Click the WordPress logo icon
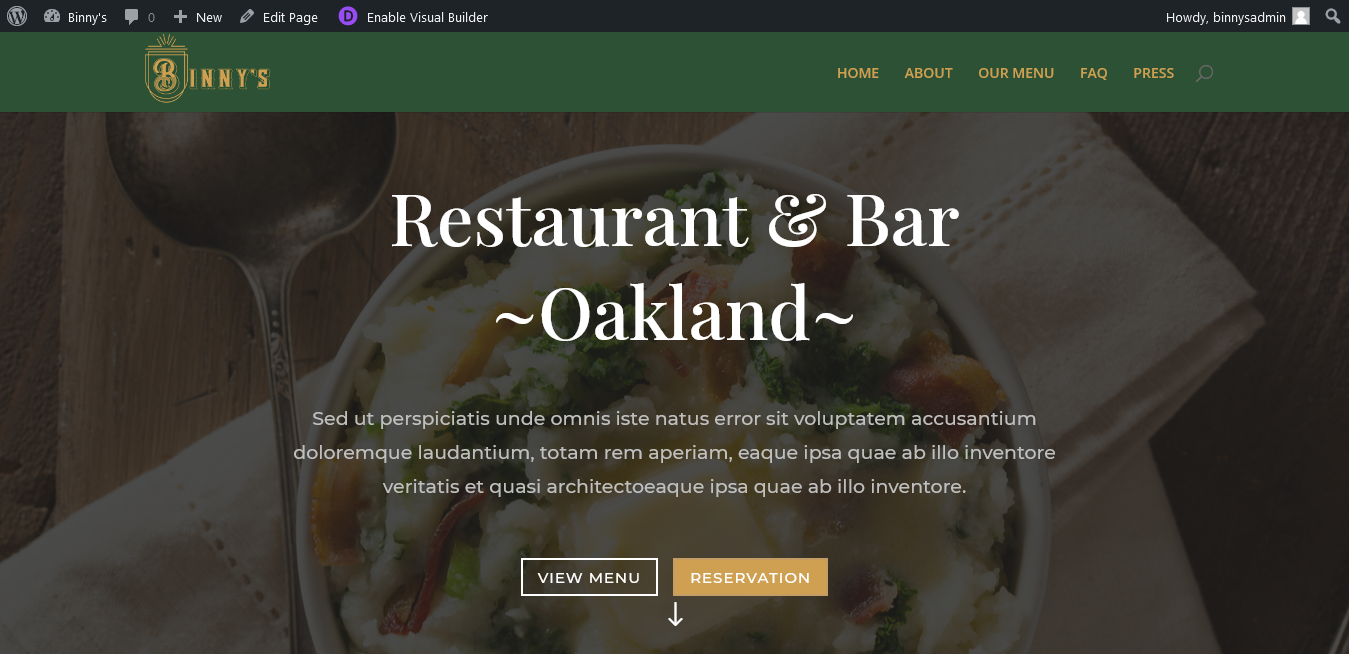The height and width of the screenshot is (654, 1349). (17, 16)
